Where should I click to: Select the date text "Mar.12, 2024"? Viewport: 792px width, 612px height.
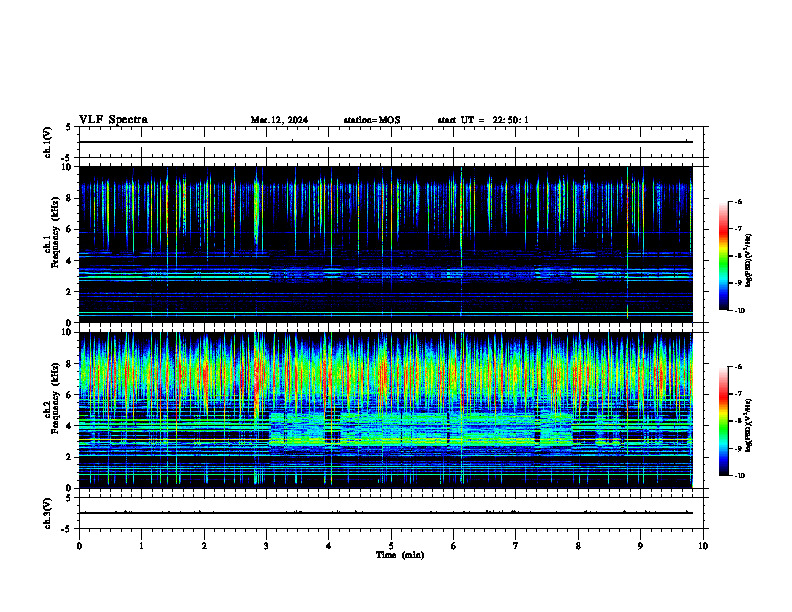click(279, 120)
